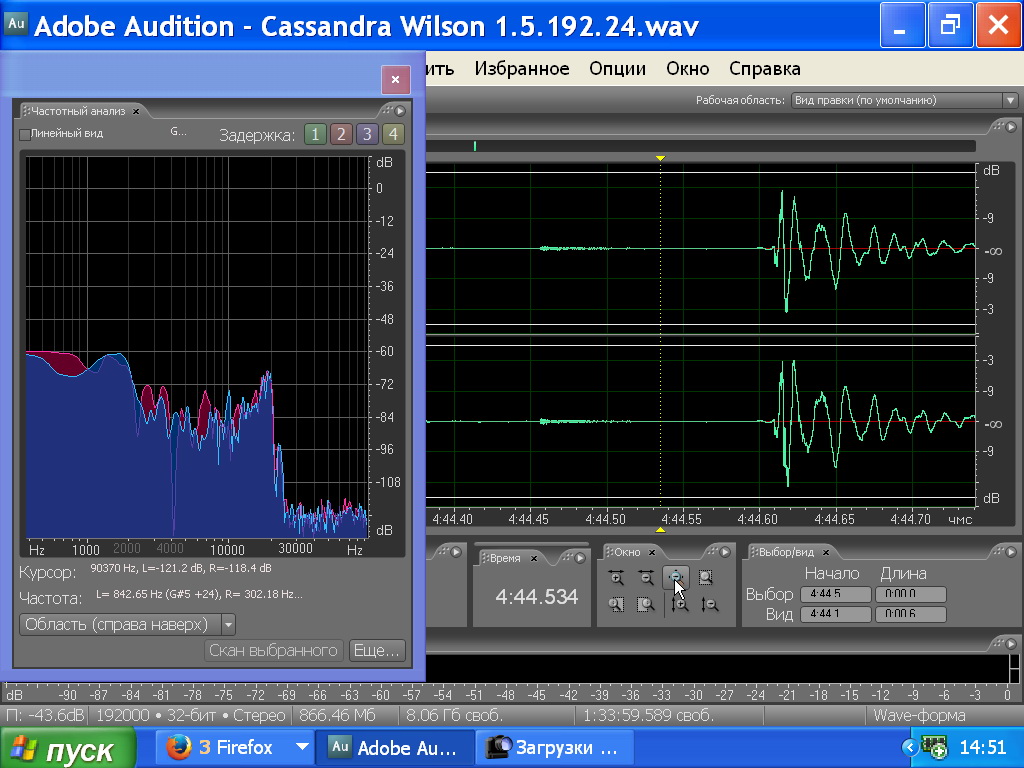Click the Курсор frequency readout text

pos(180,568)
